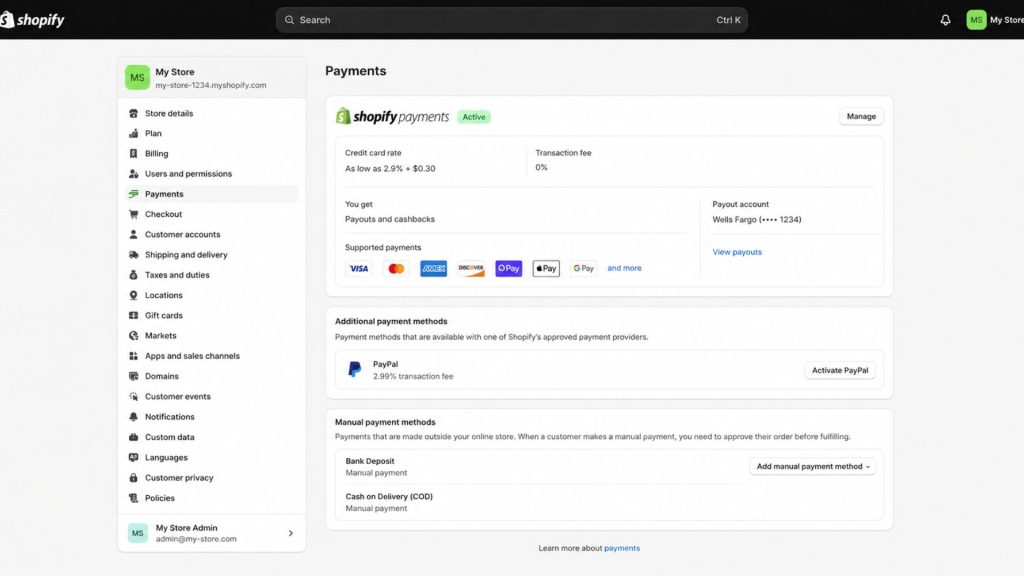1024x576 pixels.
Task: Click the Discover card icon
Action: [471, 268]
